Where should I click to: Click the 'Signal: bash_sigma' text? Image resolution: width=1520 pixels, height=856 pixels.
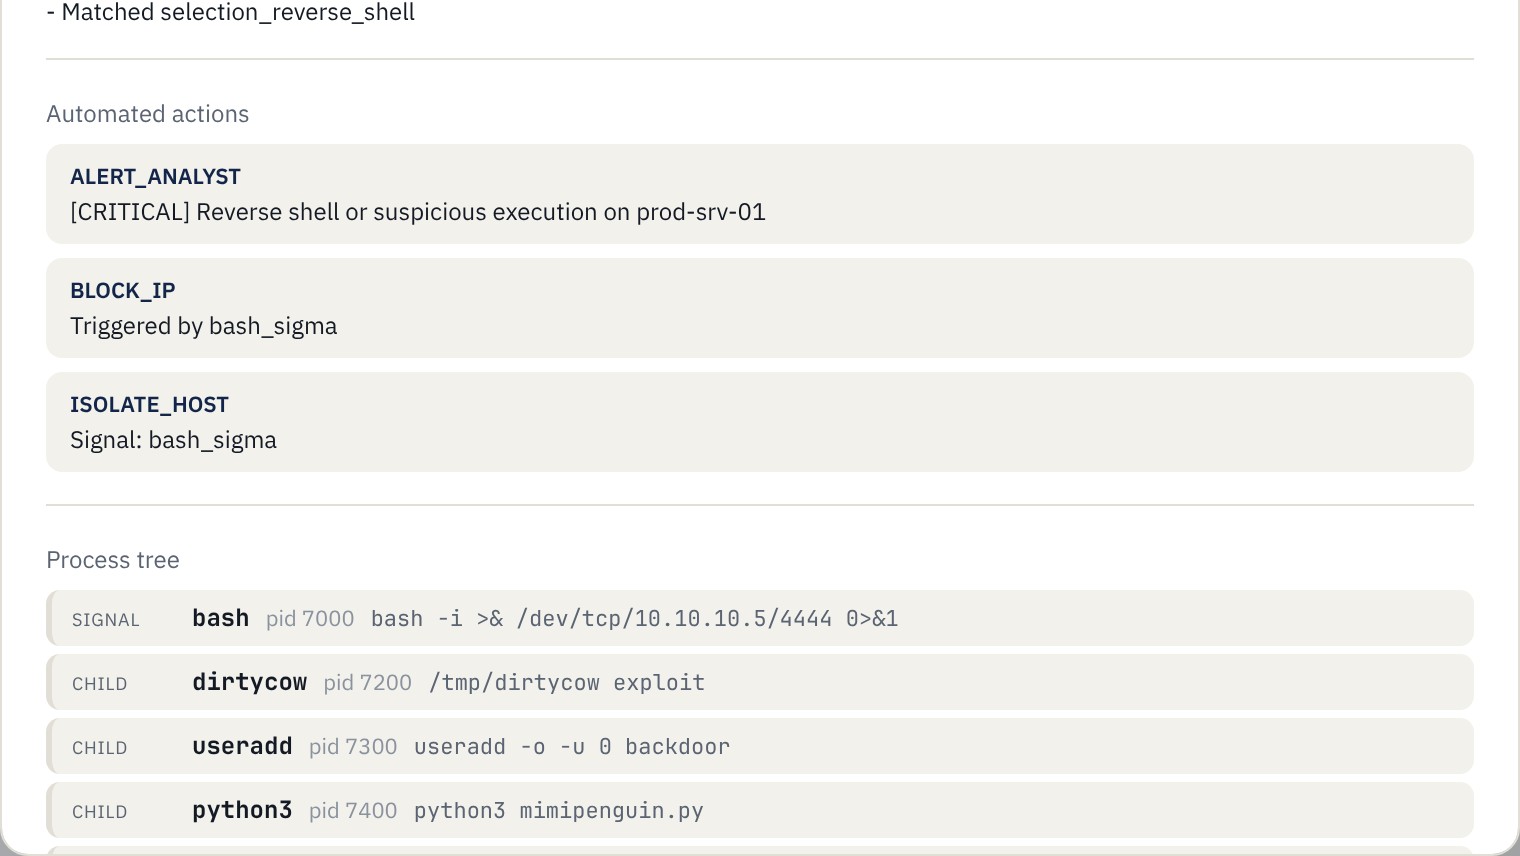(x=173, y=440)
